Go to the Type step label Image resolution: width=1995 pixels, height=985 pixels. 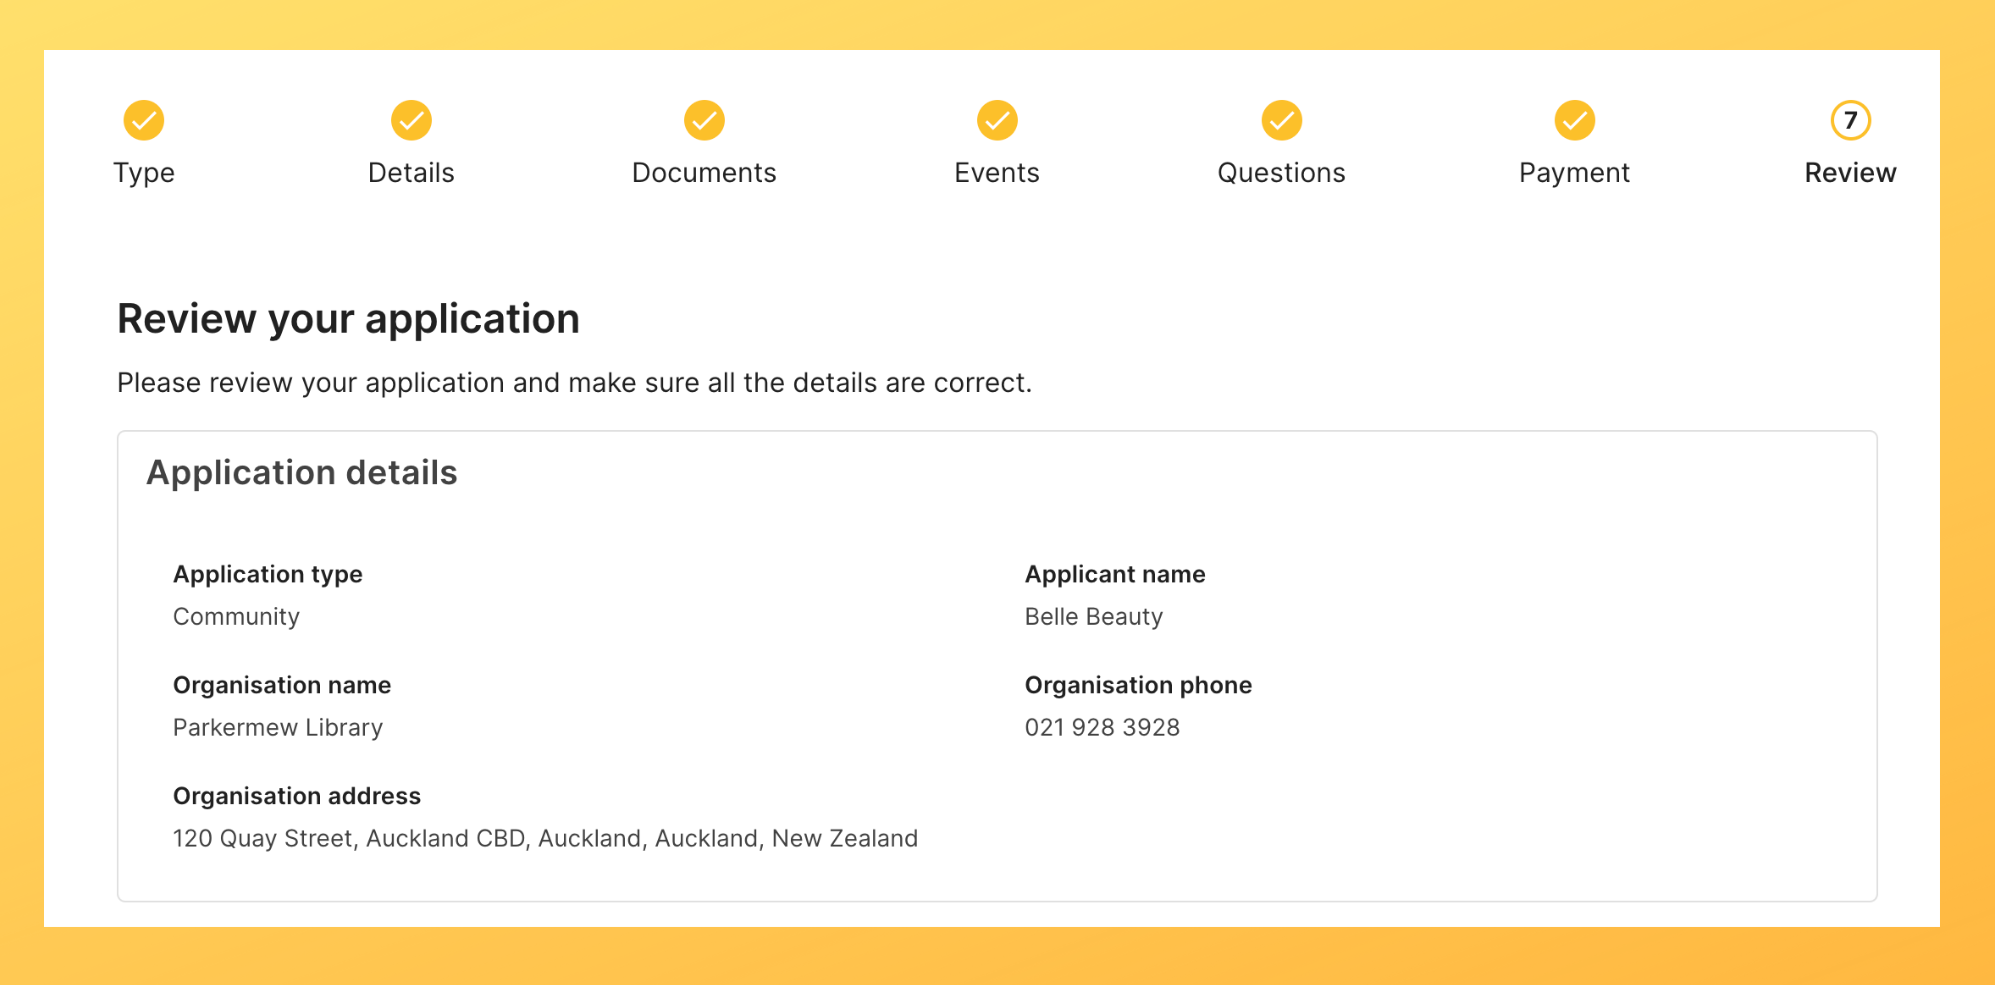pyautogui.click(x=144, y=173)
